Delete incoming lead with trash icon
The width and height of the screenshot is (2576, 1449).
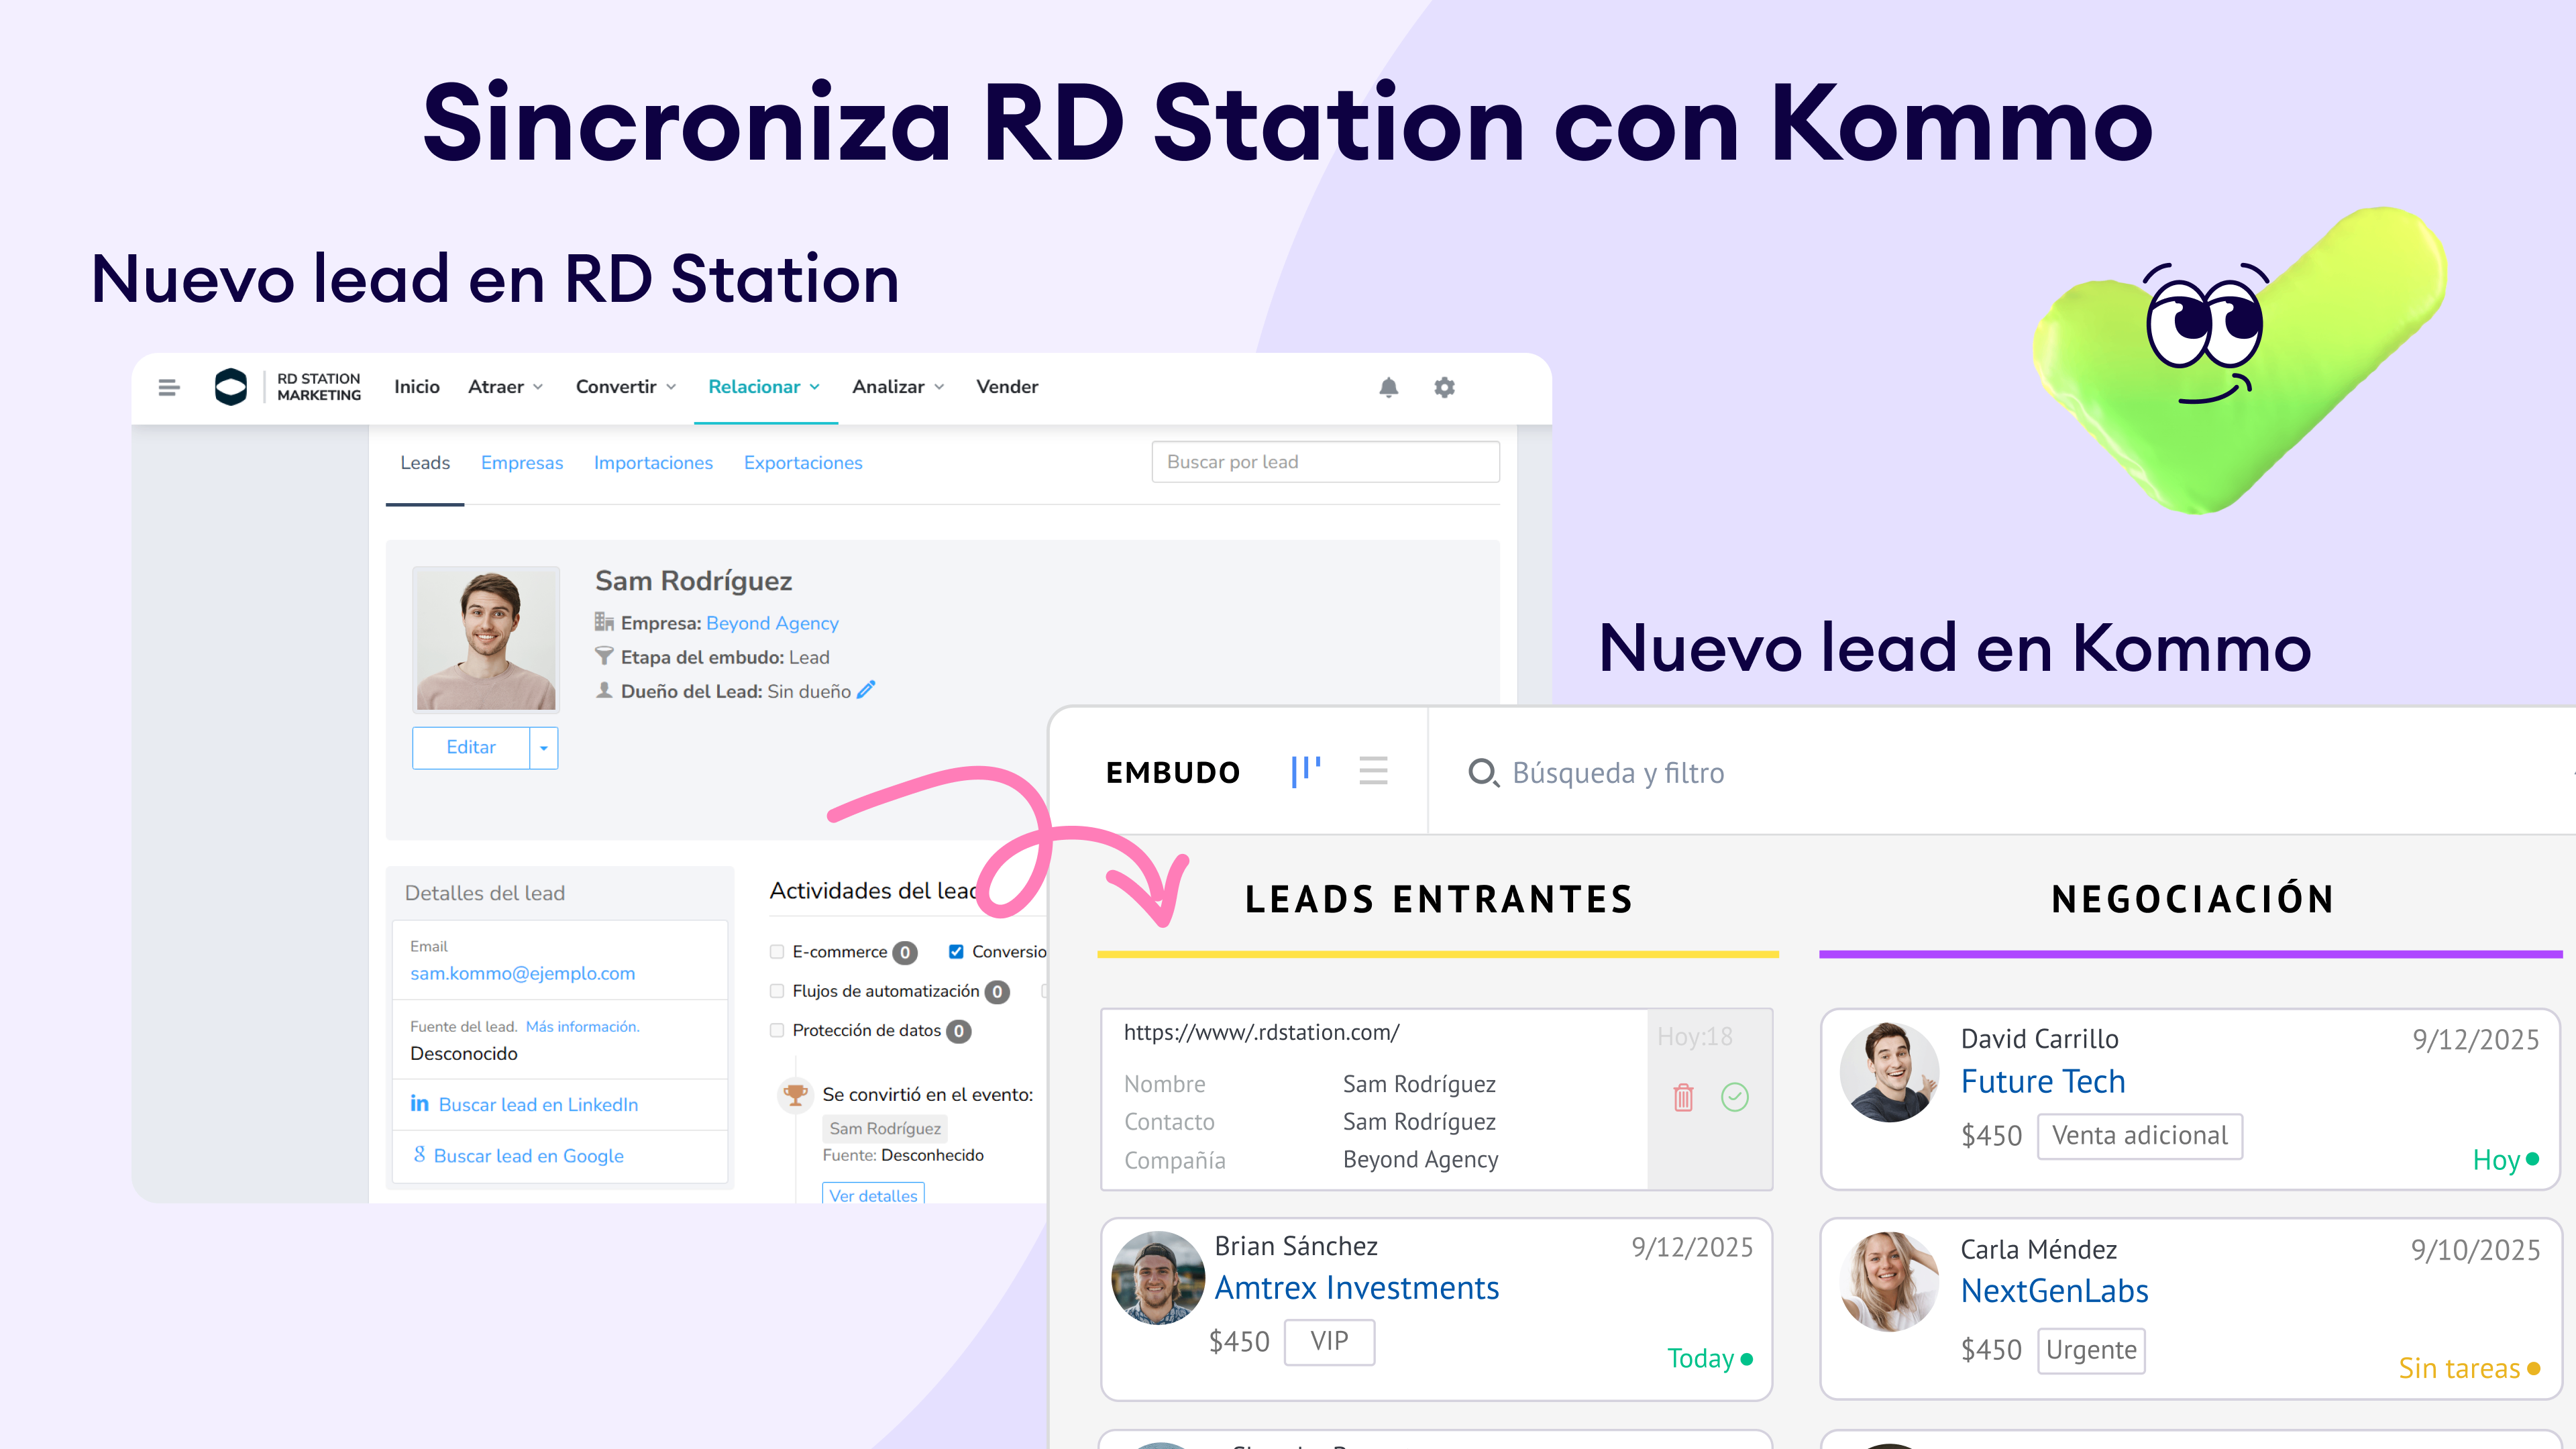coord(1683,1097)
